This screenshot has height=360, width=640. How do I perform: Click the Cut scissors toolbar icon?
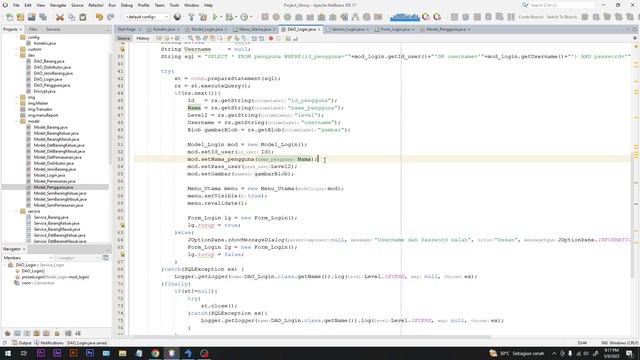(60, 17)
